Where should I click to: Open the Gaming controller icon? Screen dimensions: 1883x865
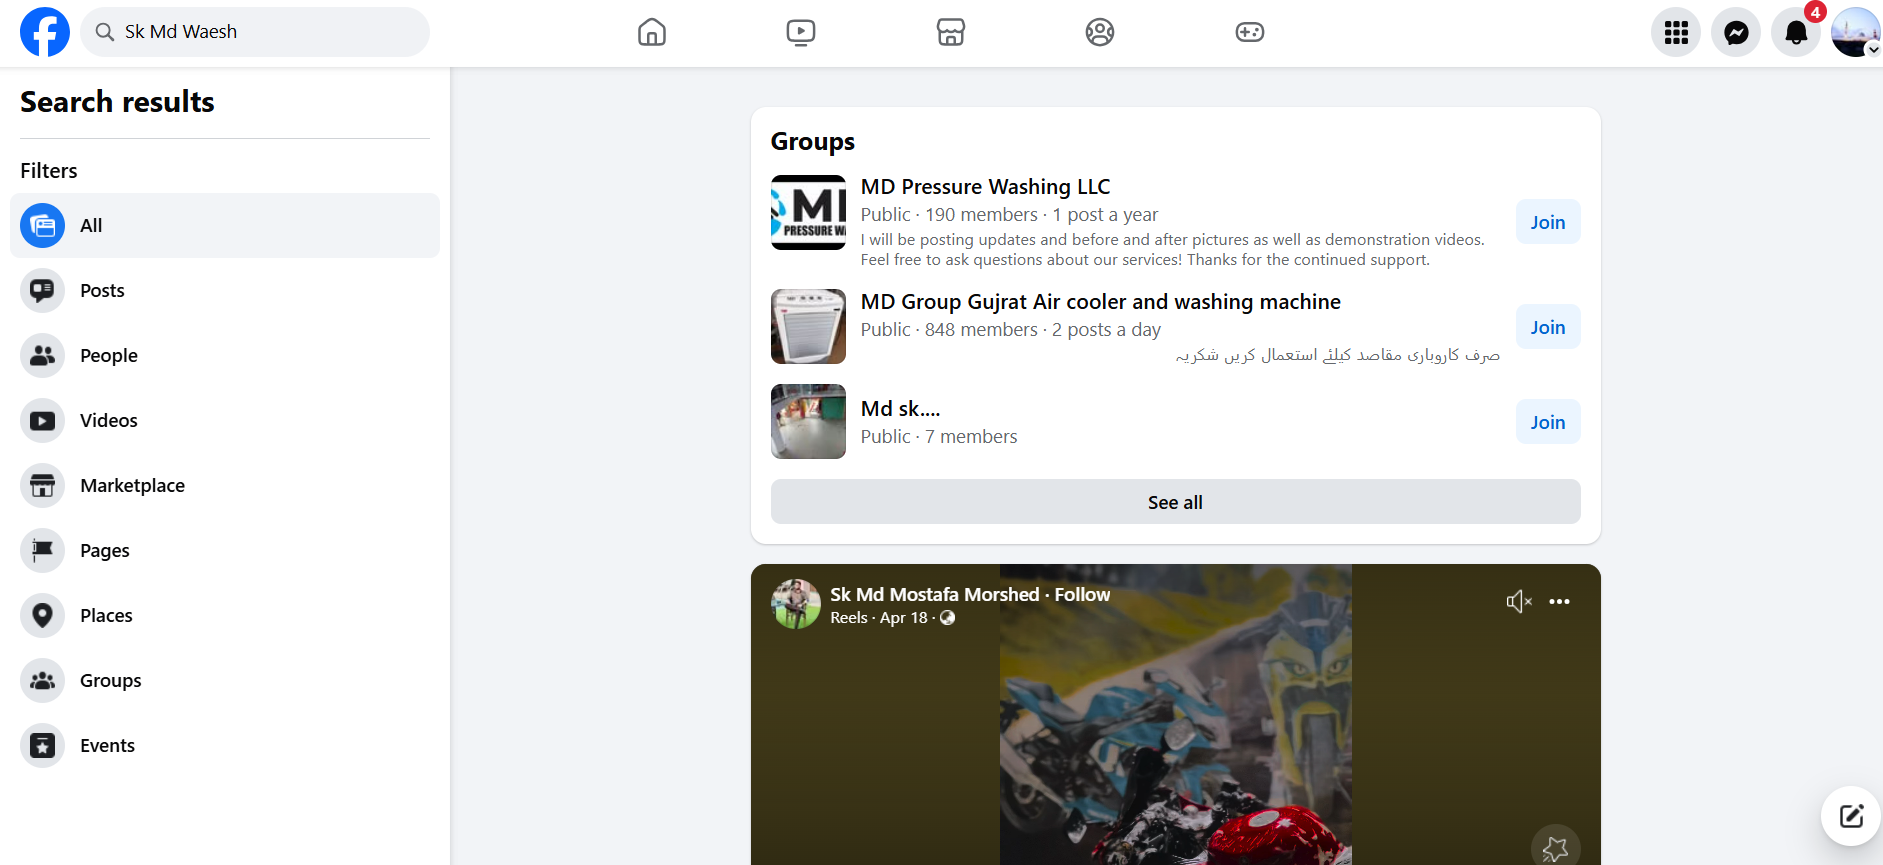pyautogui.click(x=1250, y=32)
